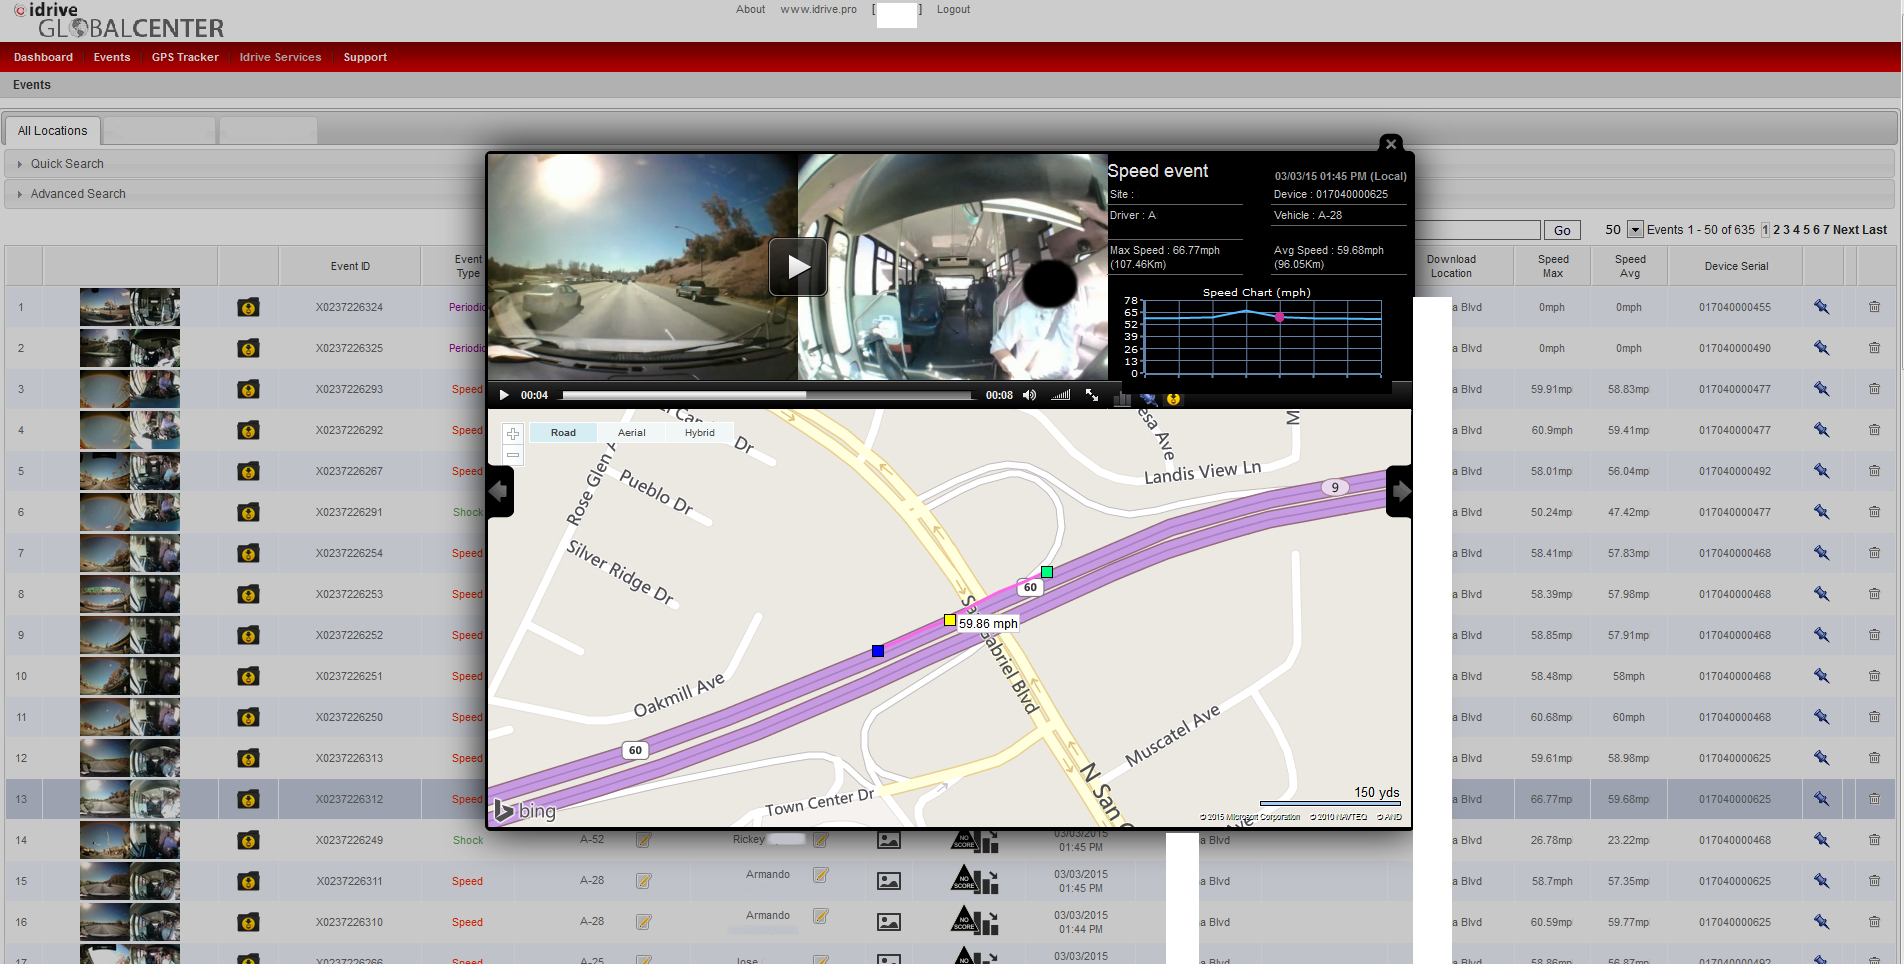Viewport: 1904px width, 964px height.
Task: Switch the map to Aerial view
Action: [631, 432]
